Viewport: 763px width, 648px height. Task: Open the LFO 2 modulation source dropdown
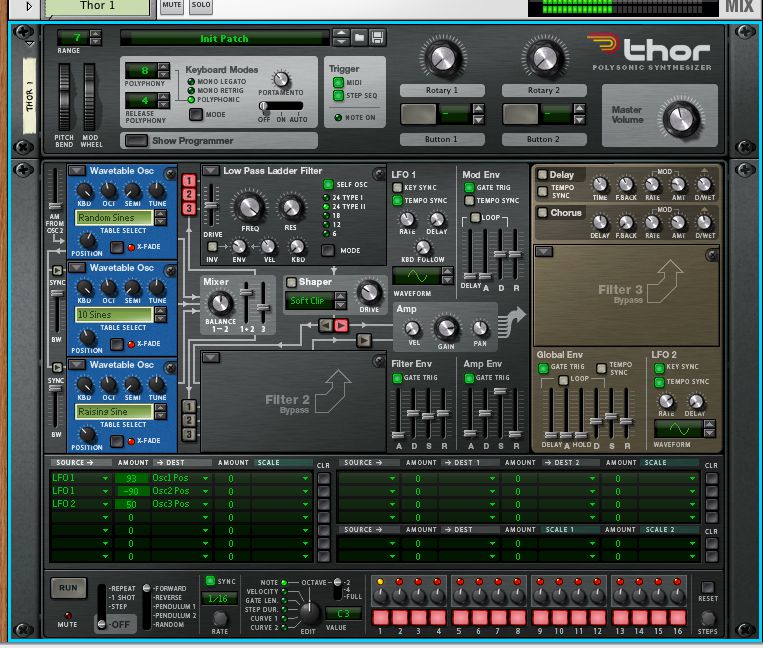[105, 504]
